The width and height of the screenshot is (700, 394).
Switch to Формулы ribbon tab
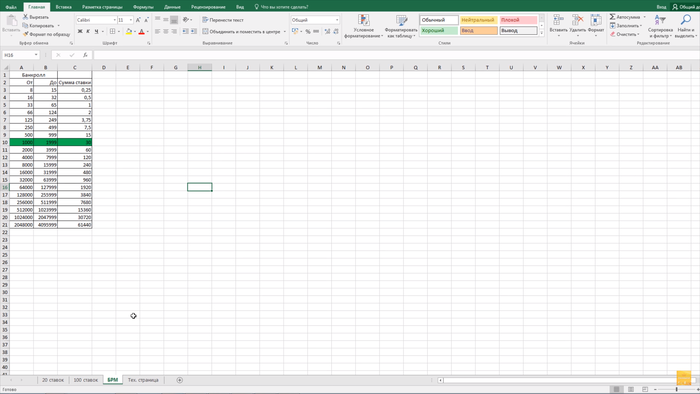(143, 7)
